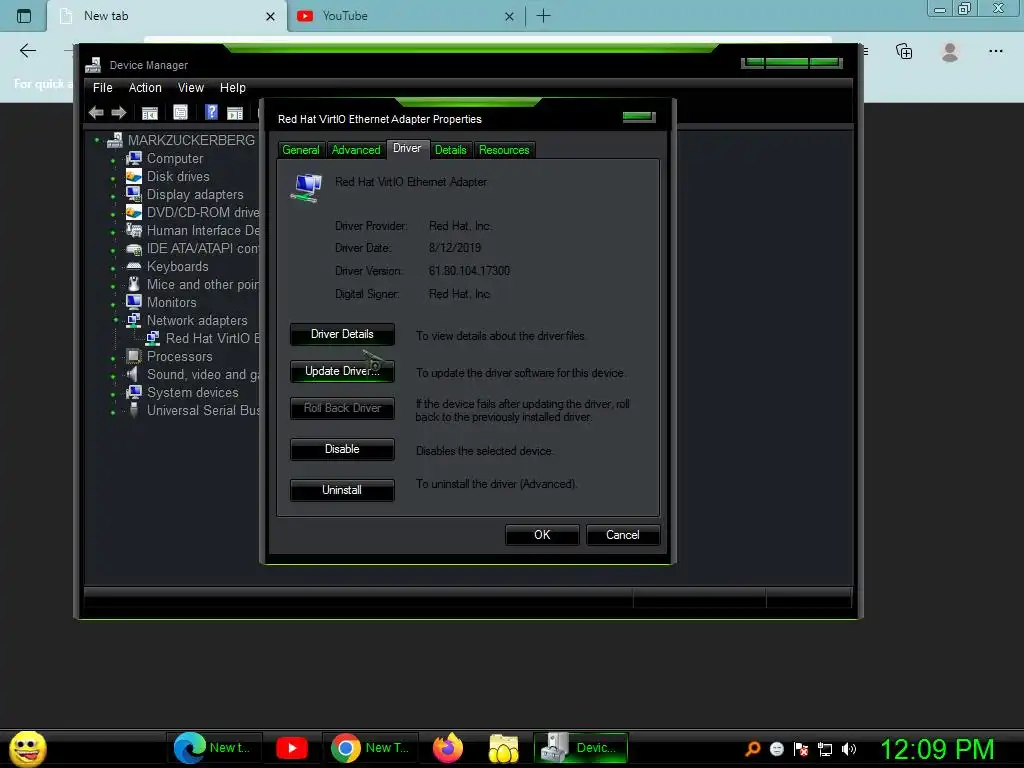
Task: Launch Firefox from the taskbar
Action: click(448, 748)
